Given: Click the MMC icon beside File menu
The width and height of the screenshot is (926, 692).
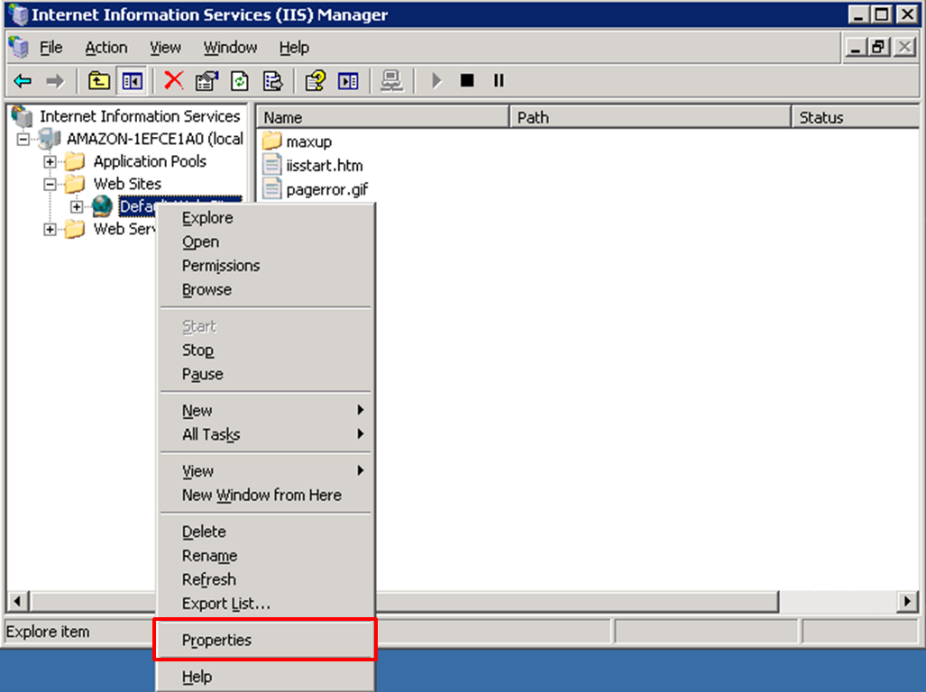Looking at the screenshot, I should 19,47.
